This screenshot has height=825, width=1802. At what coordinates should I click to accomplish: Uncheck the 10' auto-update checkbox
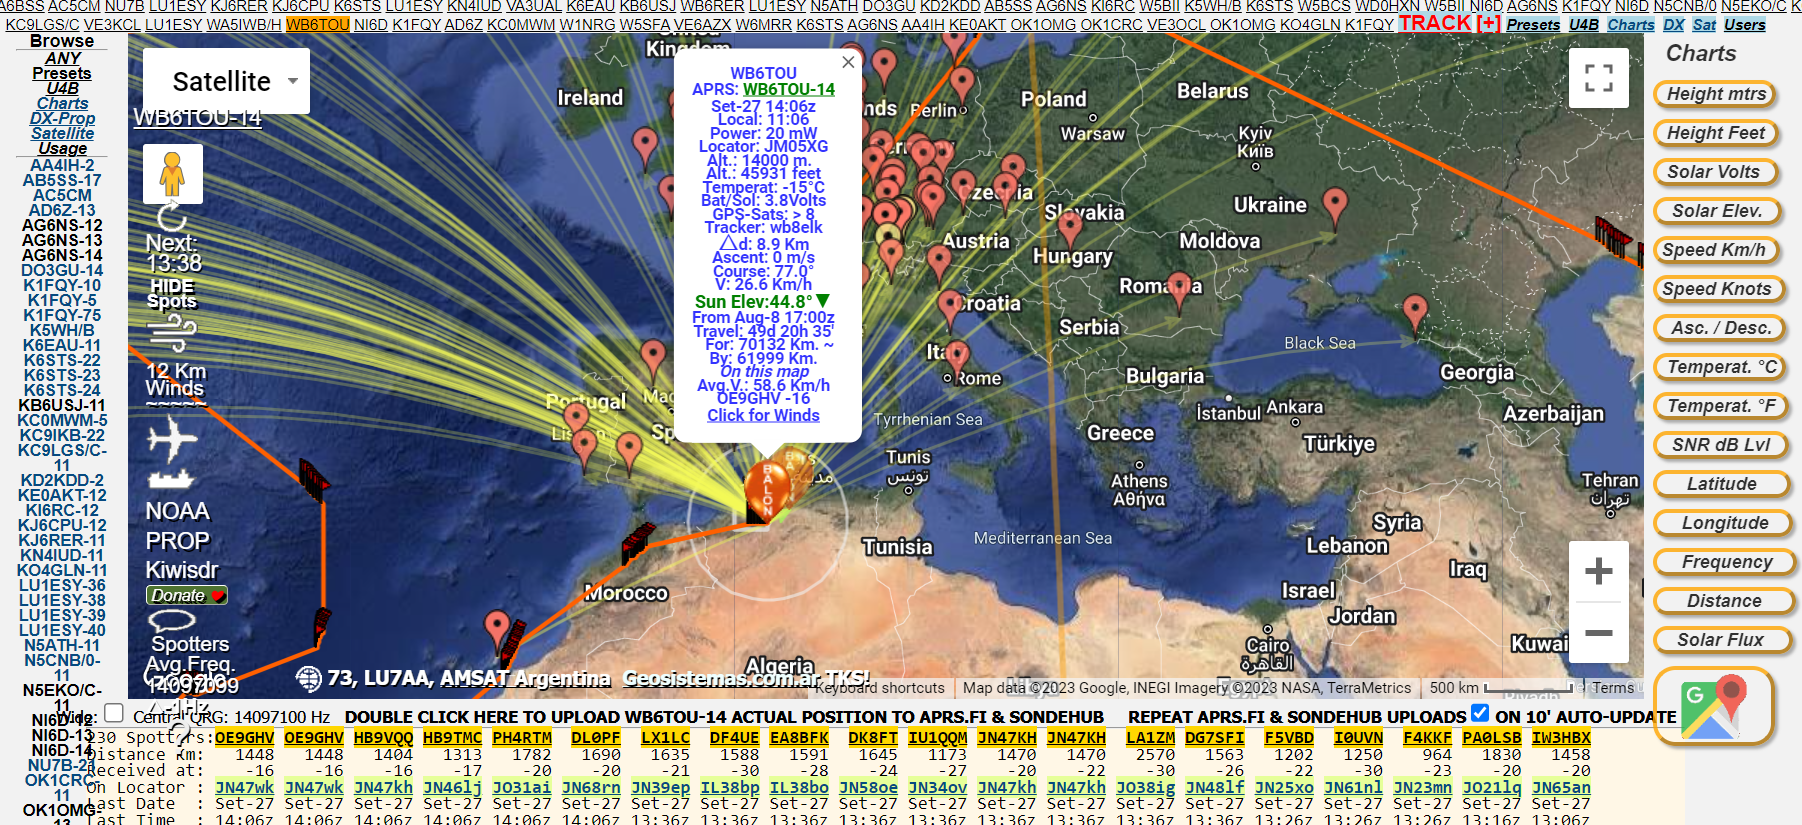click(1480, 713)
